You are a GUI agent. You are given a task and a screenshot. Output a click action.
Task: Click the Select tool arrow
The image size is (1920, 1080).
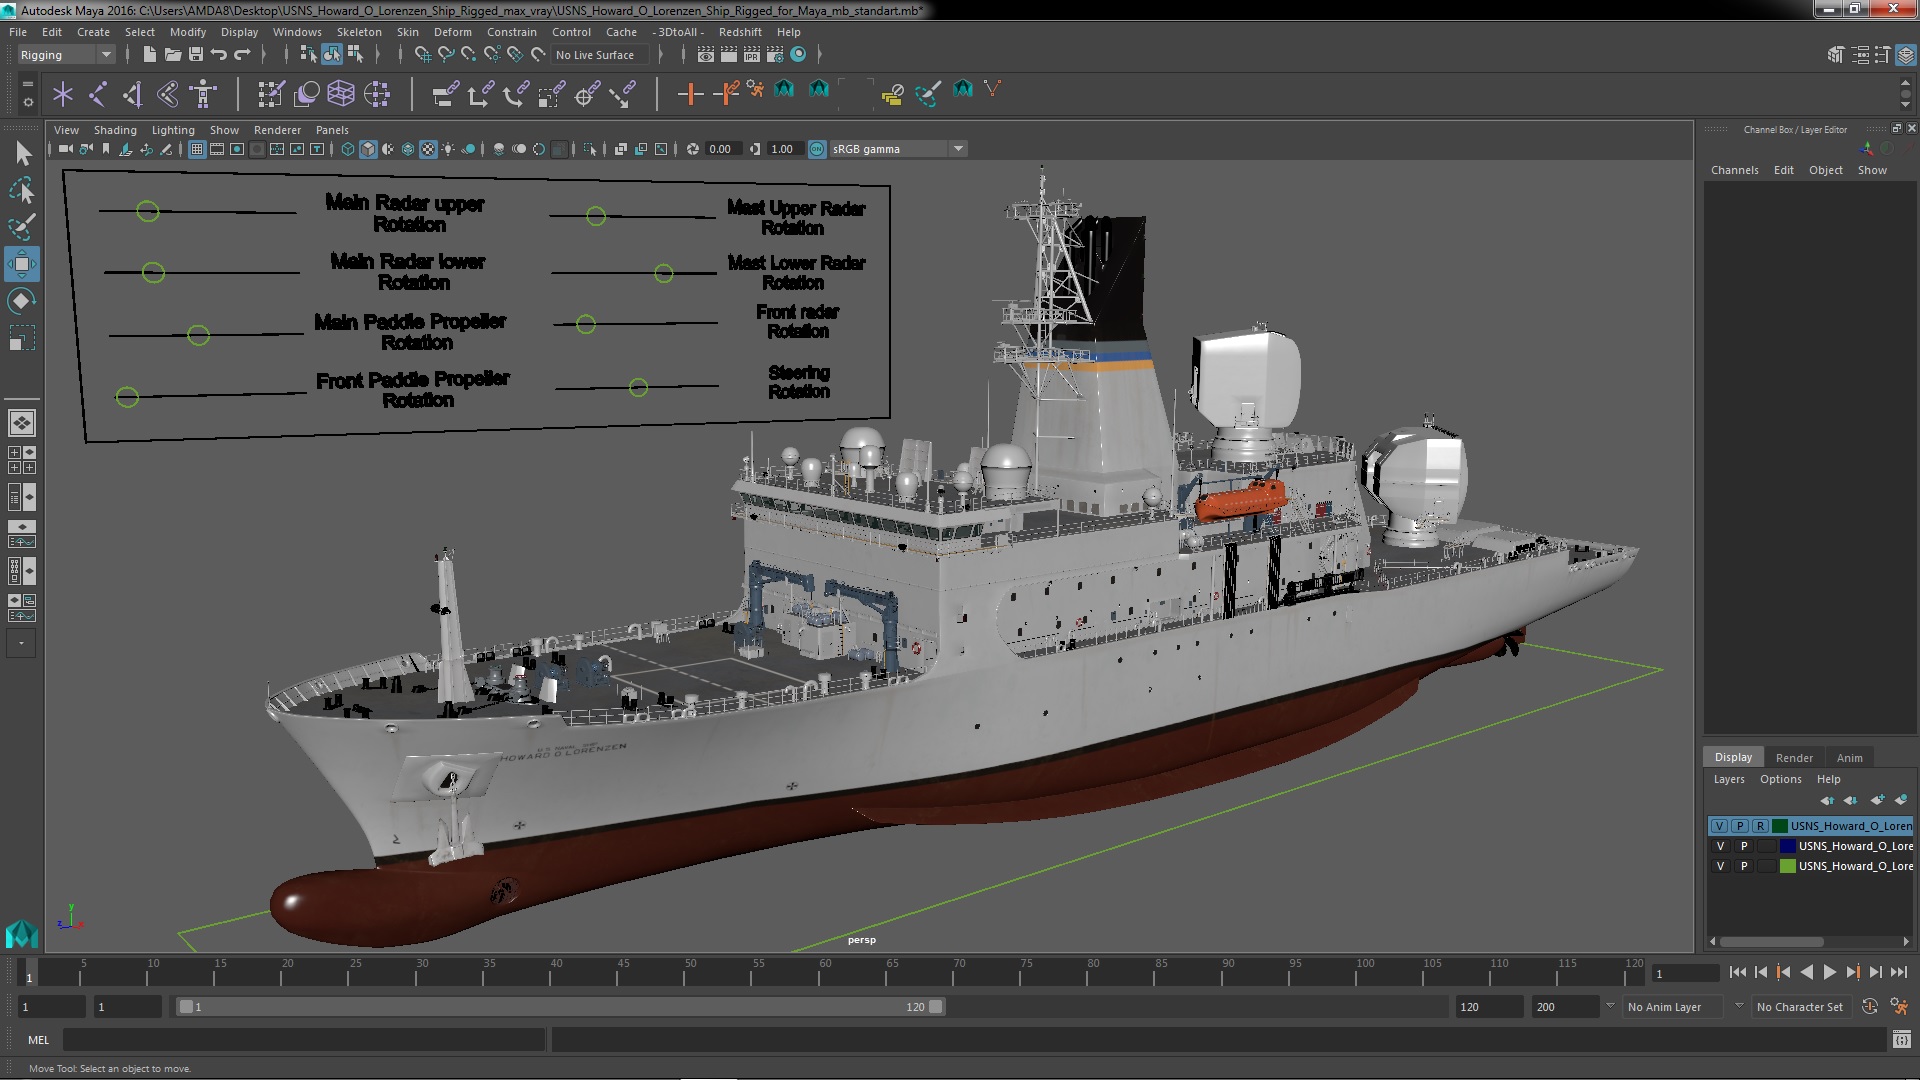click(23, 153)
